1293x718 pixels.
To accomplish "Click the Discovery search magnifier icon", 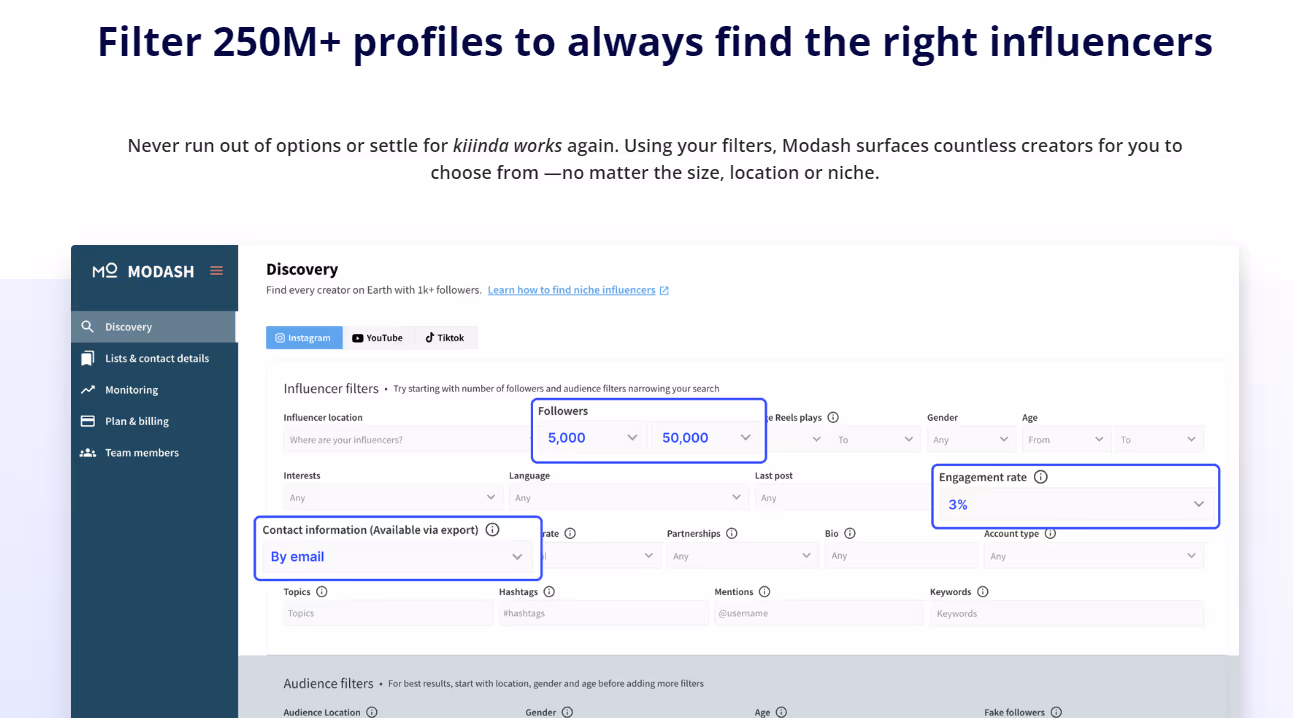I will pos(88,327).
